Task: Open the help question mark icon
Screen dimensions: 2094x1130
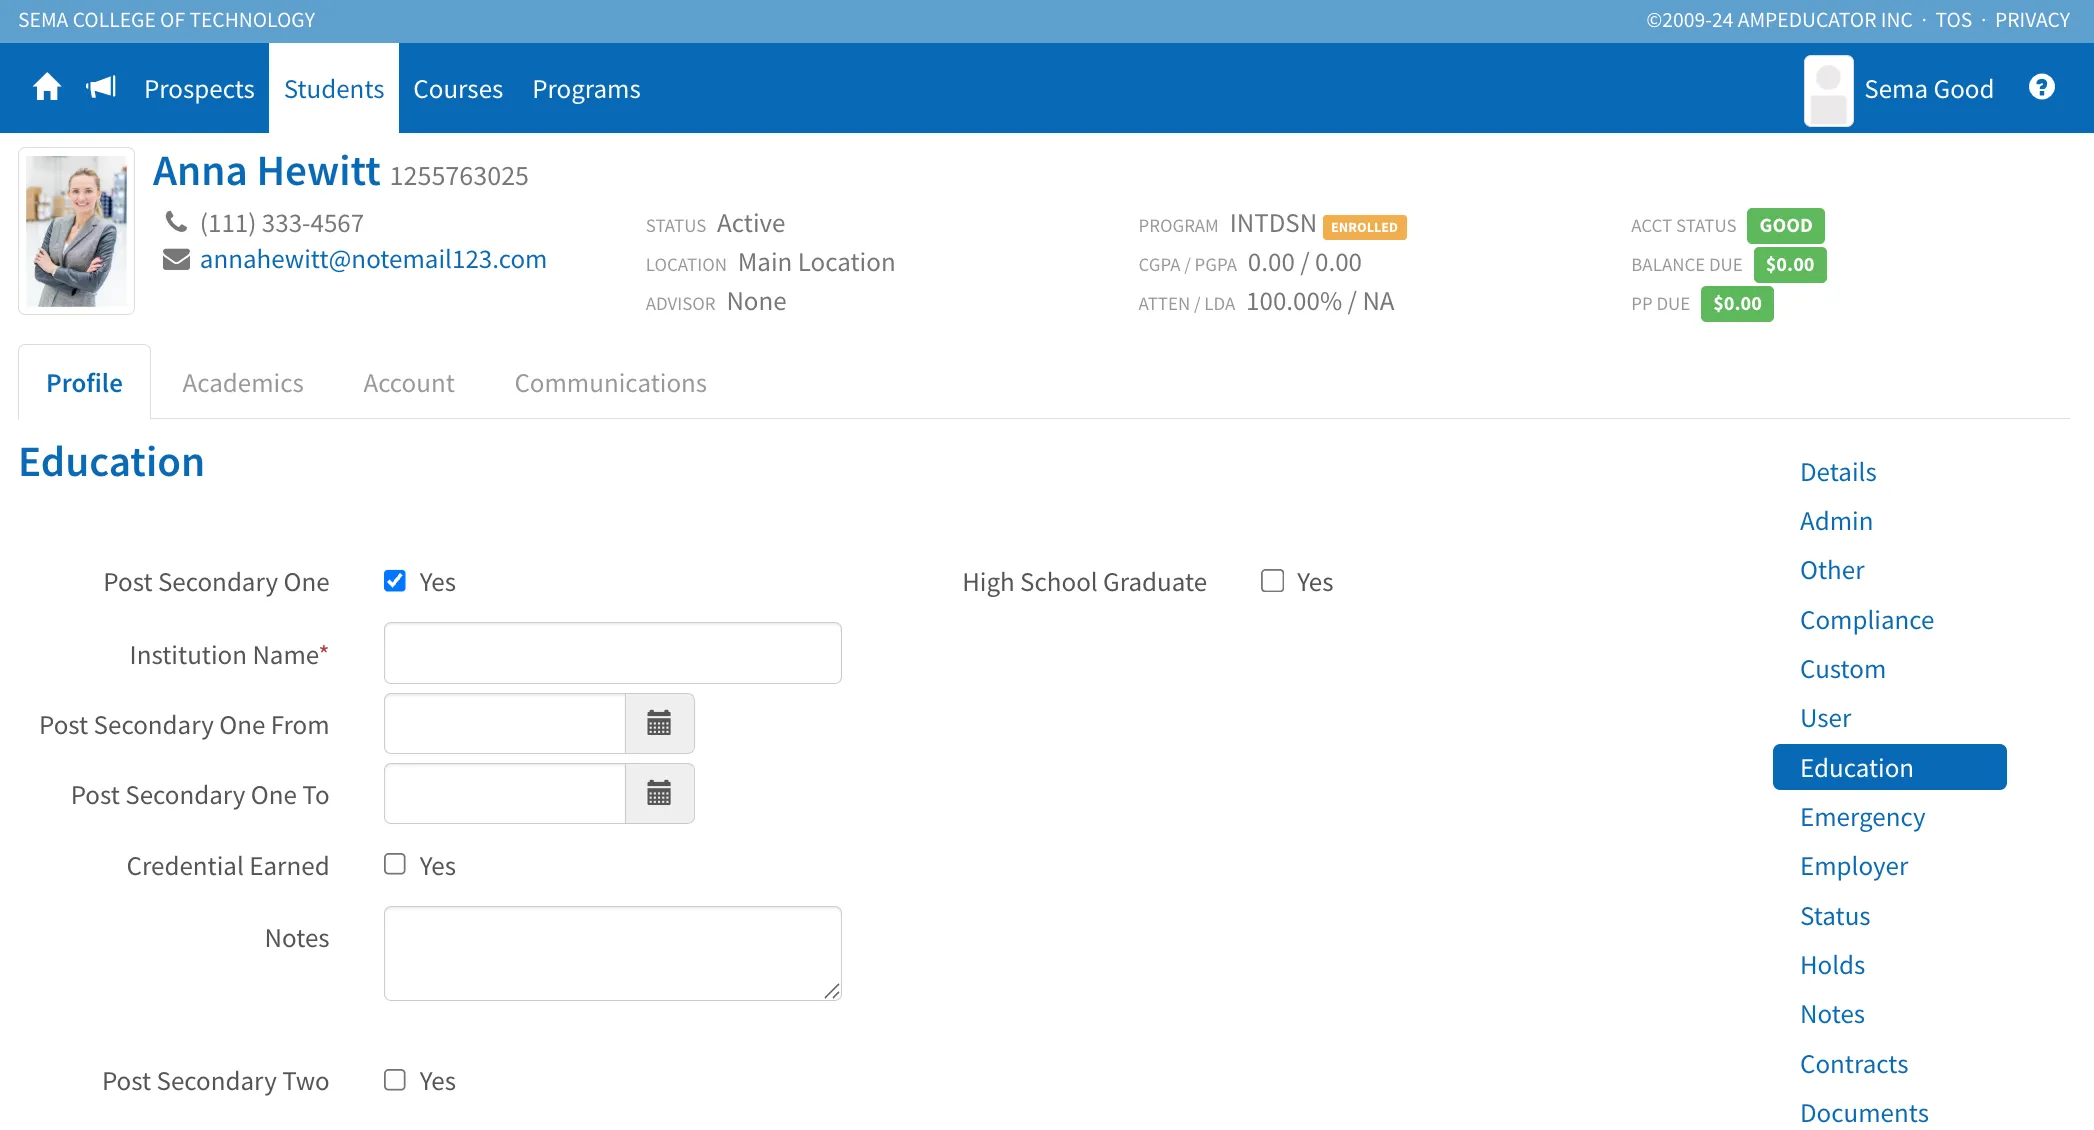Action: (2041, 88)
